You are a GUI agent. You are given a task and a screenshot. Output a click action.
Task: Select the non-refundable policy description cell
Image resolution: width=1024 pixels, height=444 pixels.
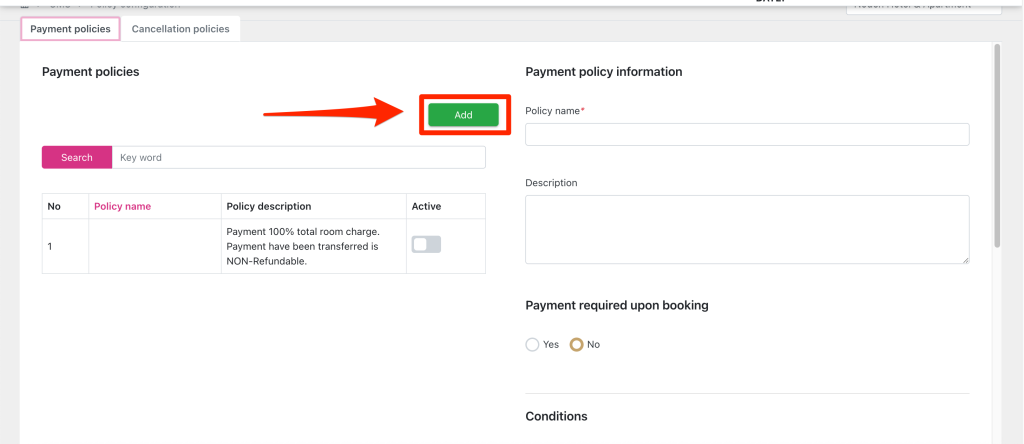click(x=303, y=246)
